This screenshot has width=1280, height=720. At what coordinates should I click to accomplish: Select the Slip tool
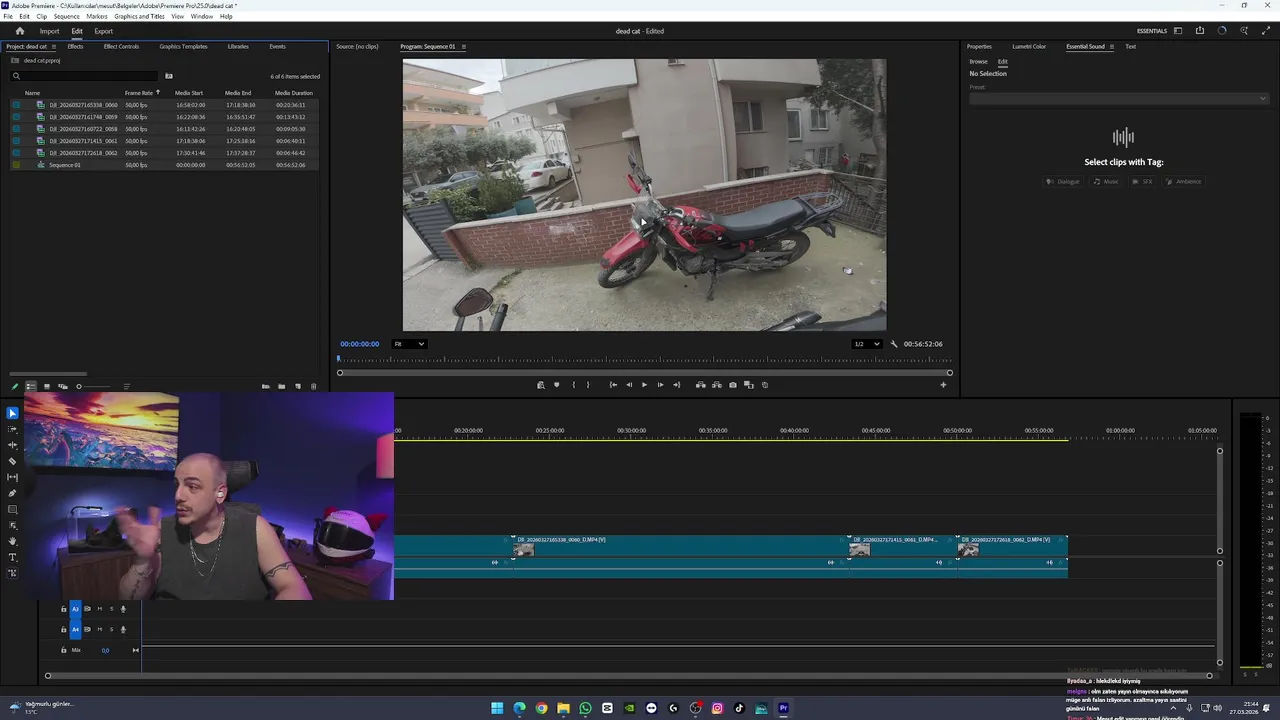(x=12, y=477)
